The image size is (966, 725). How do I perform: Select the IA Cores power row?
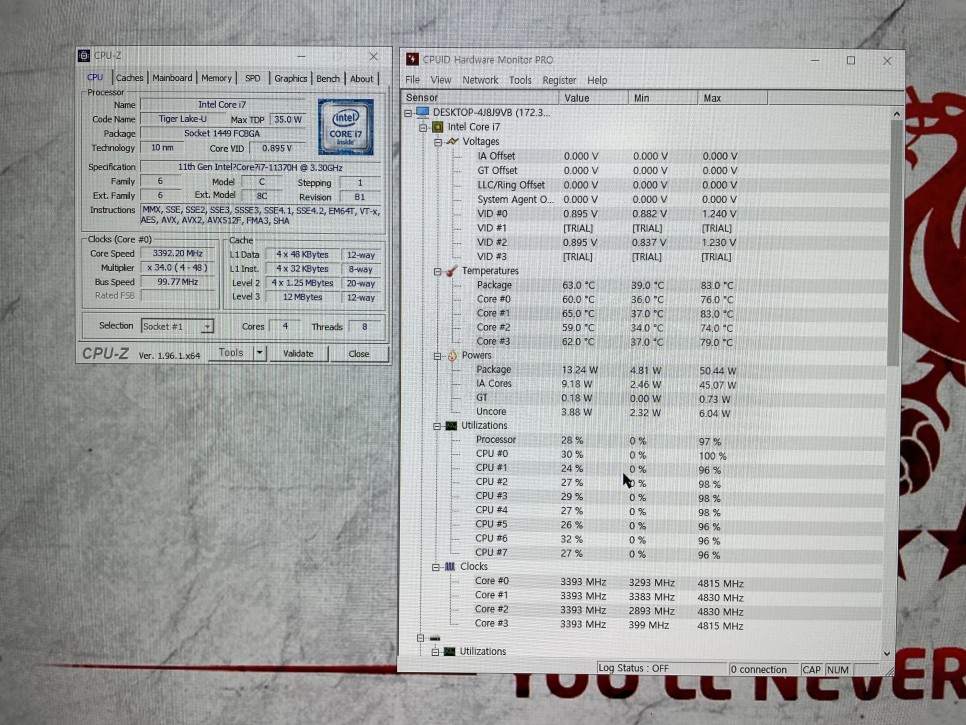pyautogui.click(x=672, y=384)
